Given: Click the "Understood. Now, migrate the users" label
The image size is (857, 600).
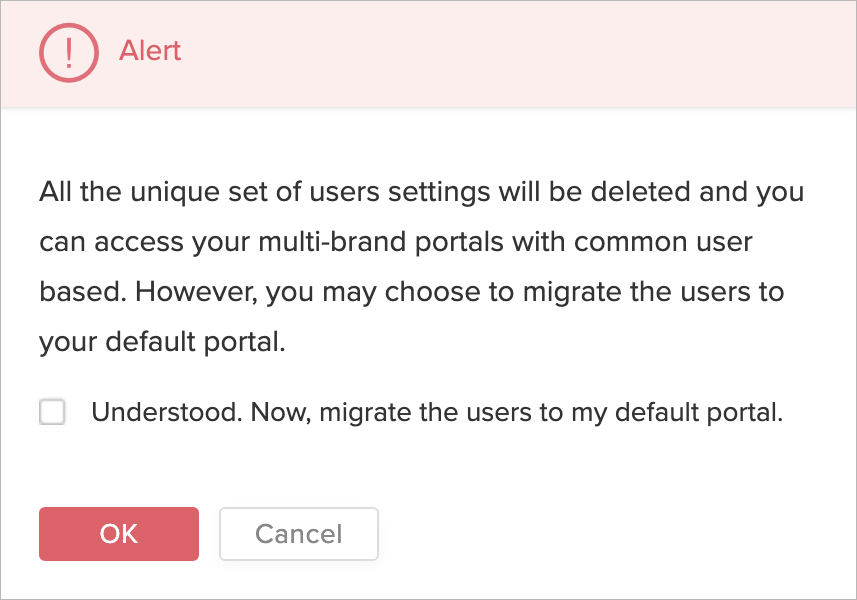Looking at the screenshot, I should [x=436, y=412].
